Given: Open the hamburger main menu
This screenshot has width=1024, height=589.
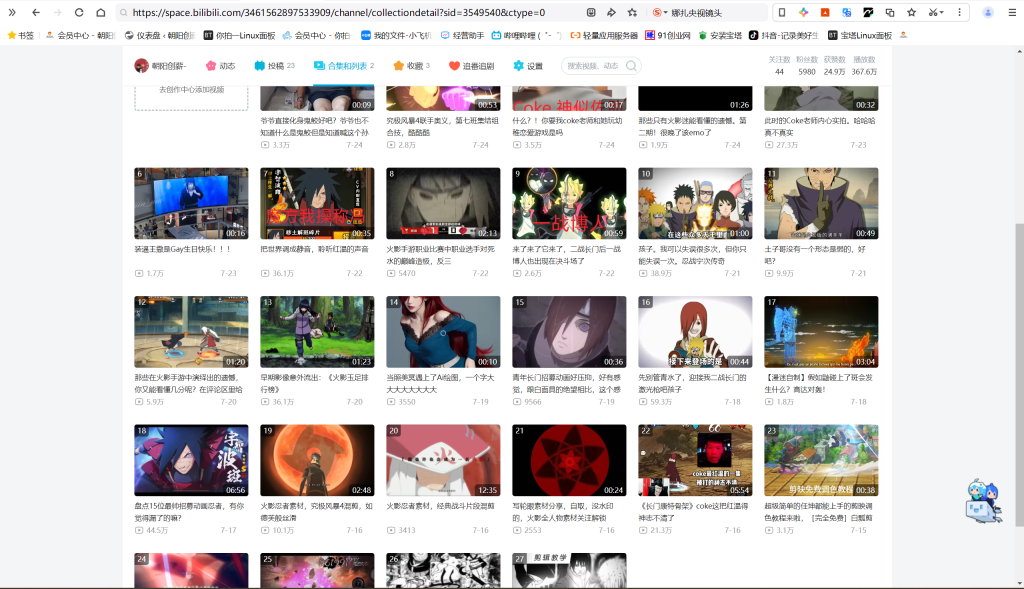Looking at the screenshot, I should [1012, 12].
